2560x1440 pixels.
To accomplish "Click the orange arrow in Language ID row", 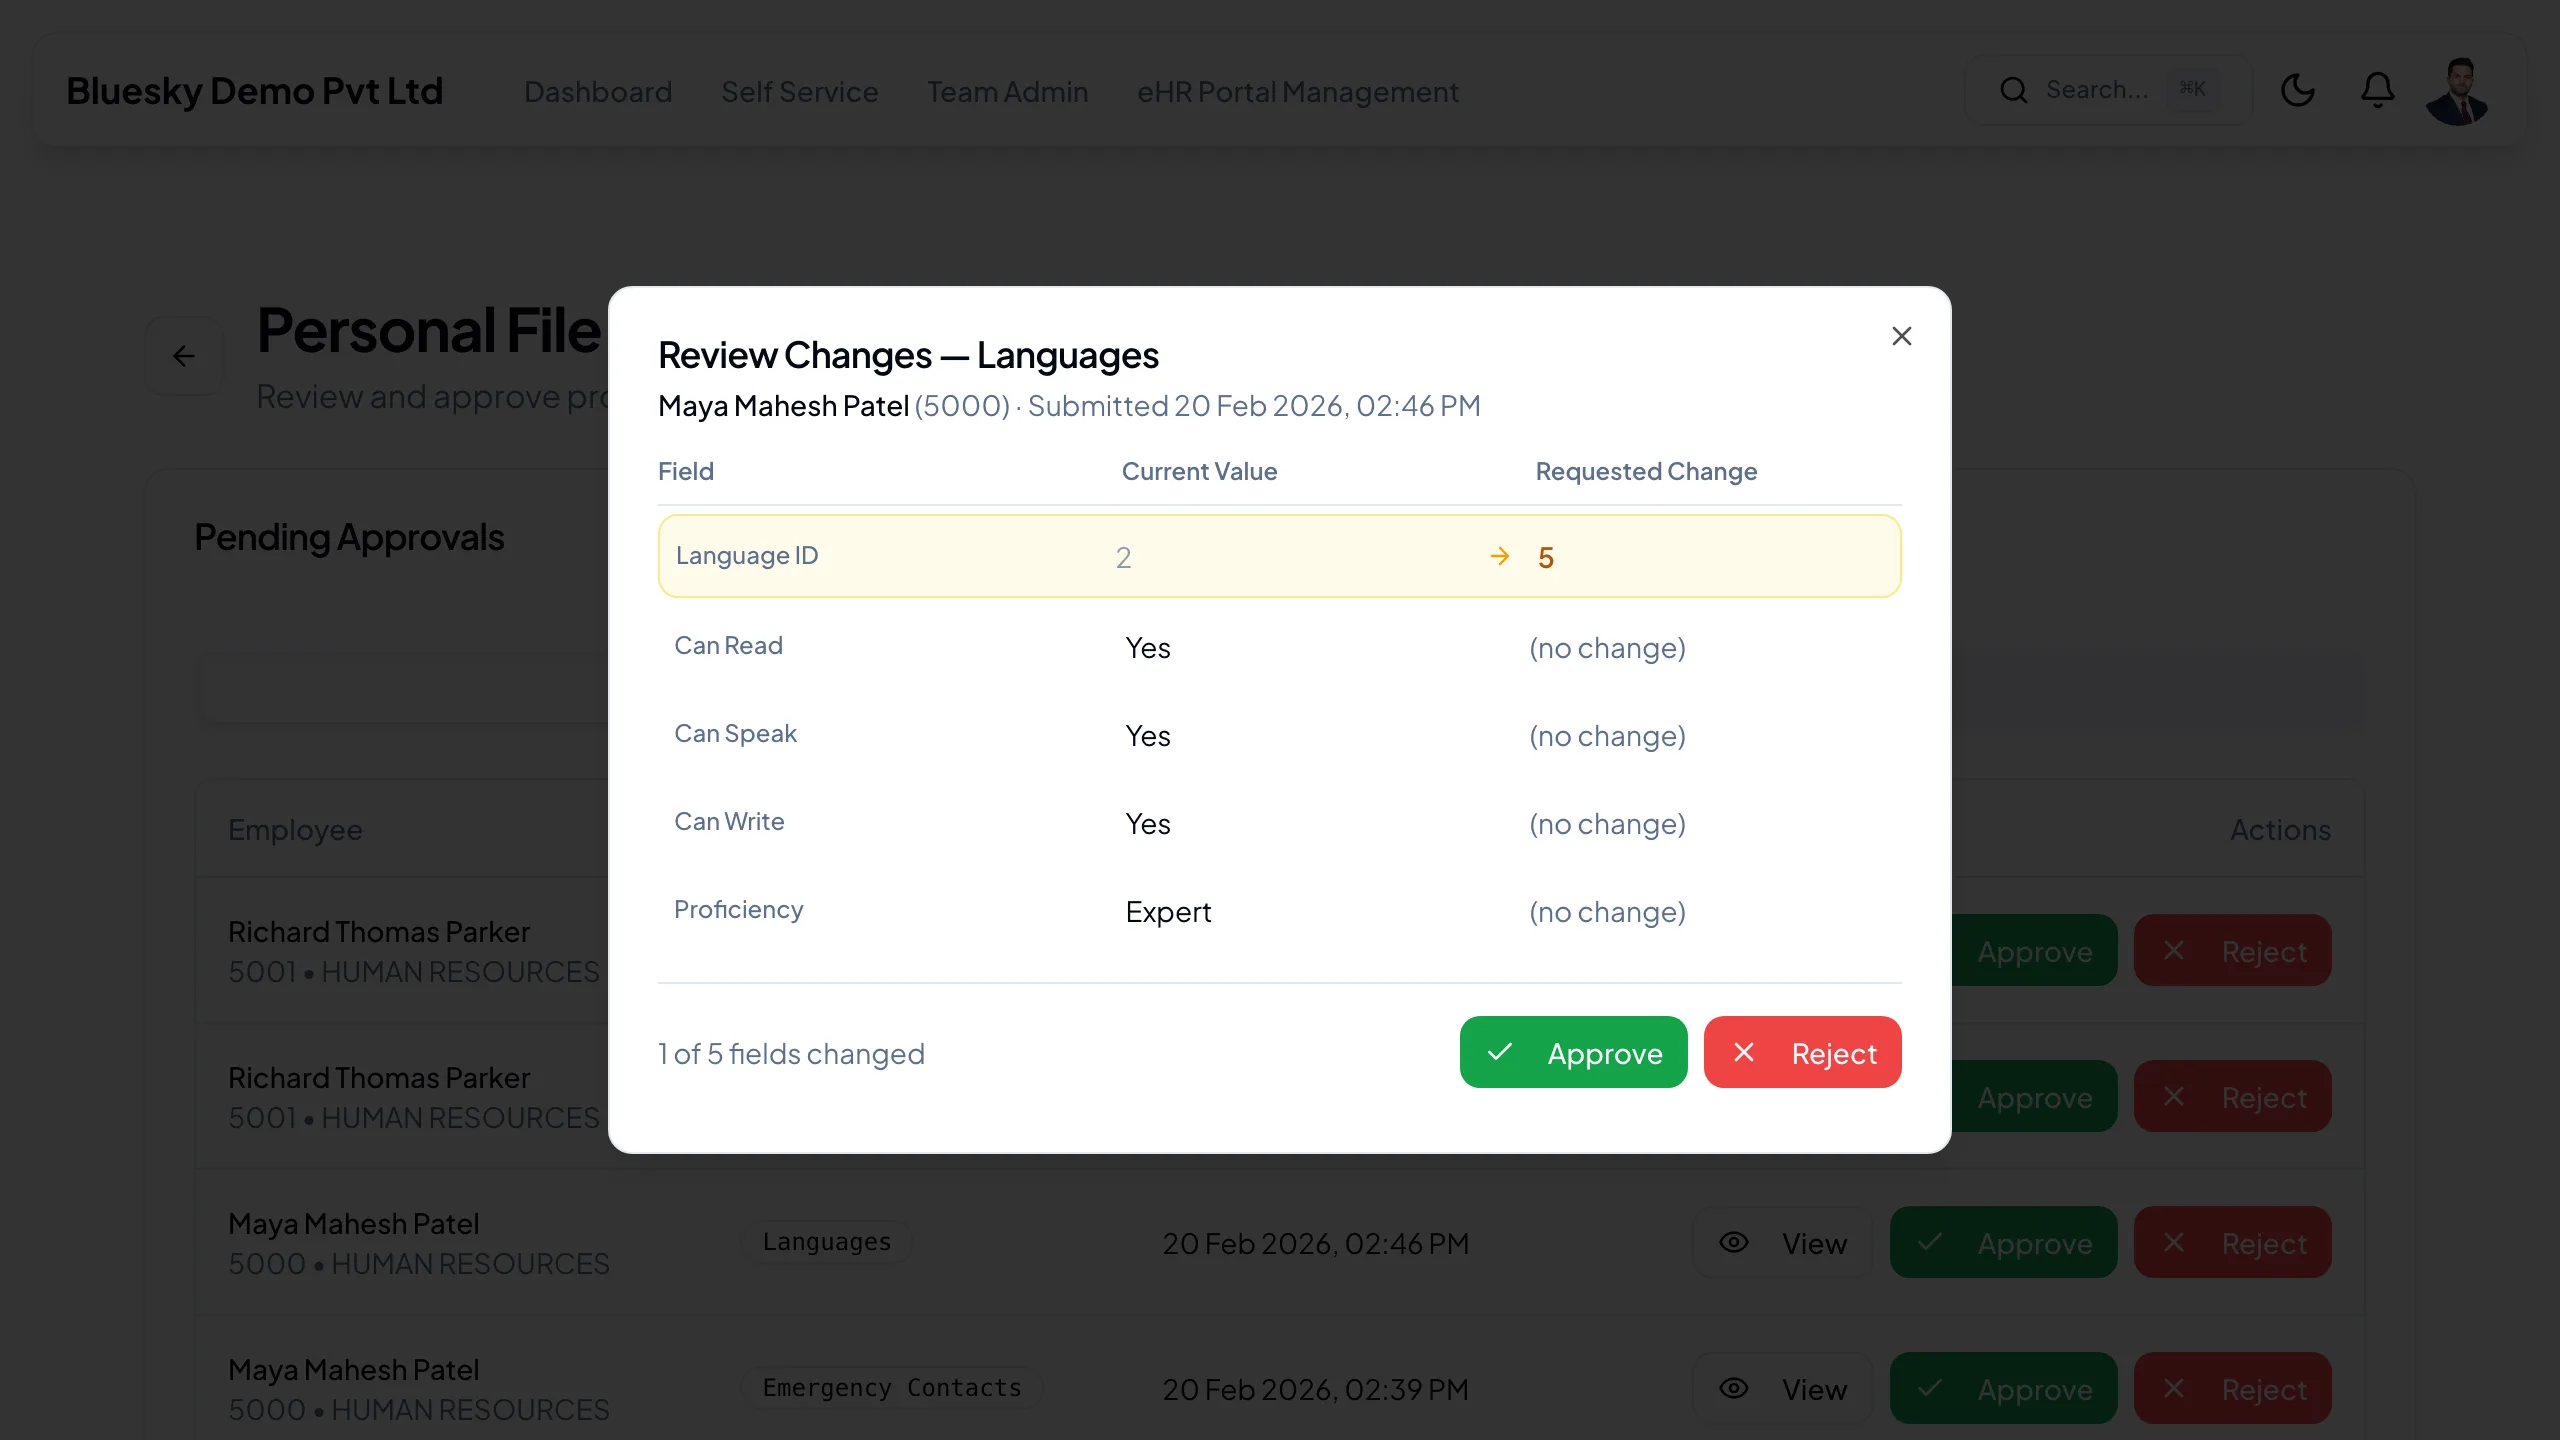I will pyautogui.click(x=1499, y=556).
